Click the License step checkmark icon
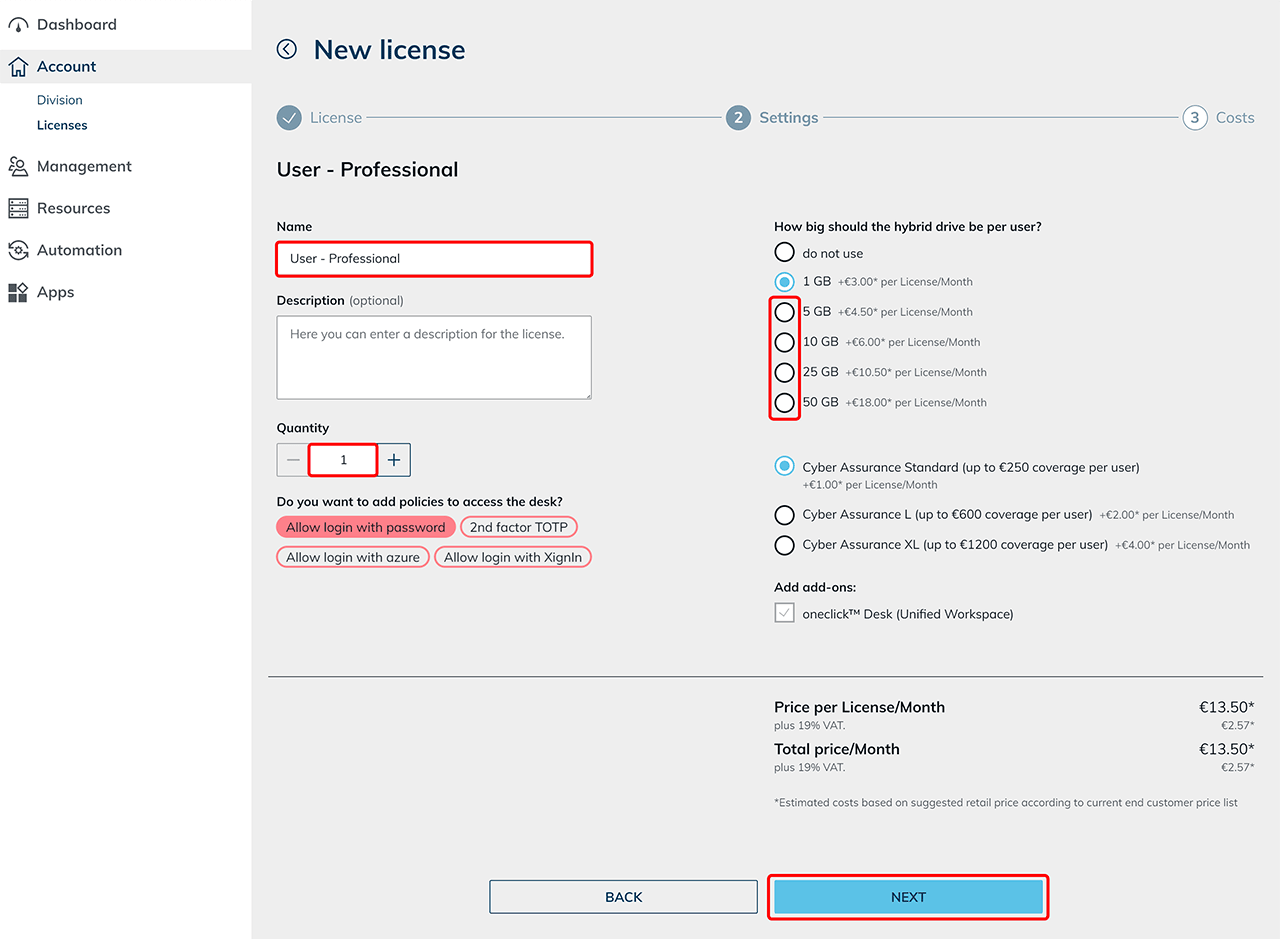This screenshot has width=1280, height=939. pyautogui.click(x=289, y=118)
